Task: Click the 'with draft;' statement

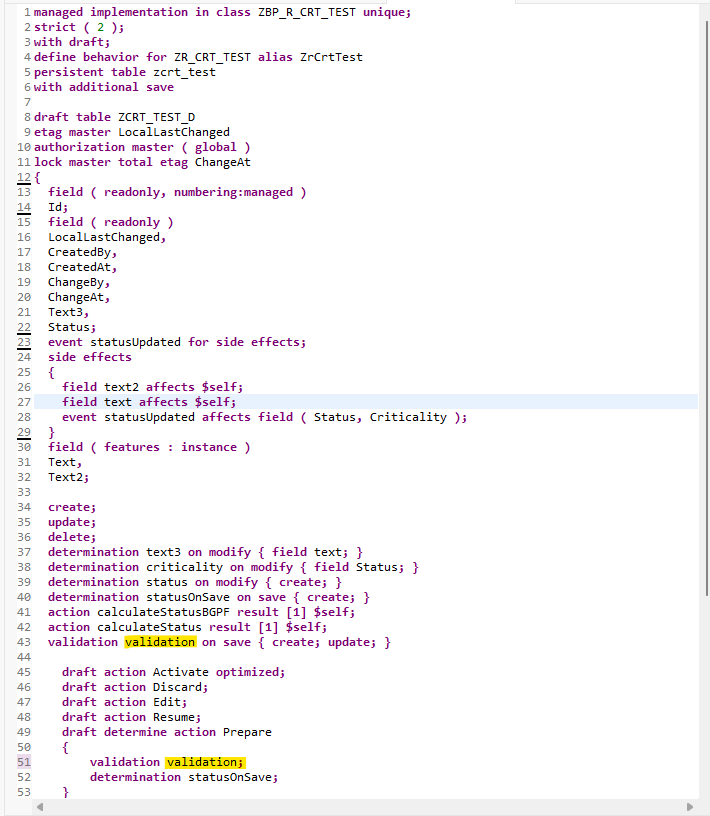Action: [x=72, y=42]
